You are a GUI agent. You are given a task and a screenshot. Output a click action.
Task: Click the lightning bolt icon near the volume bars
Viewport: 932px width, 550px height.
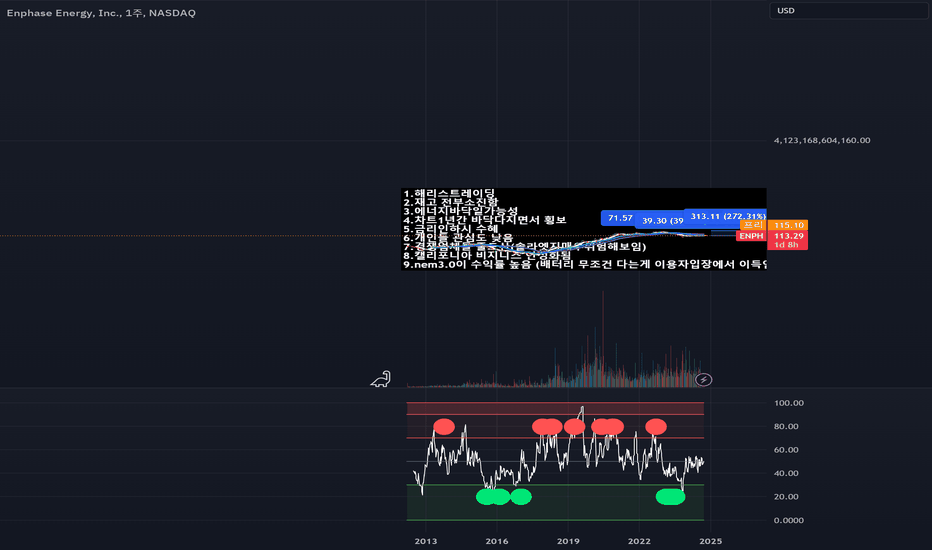point(704,379)
